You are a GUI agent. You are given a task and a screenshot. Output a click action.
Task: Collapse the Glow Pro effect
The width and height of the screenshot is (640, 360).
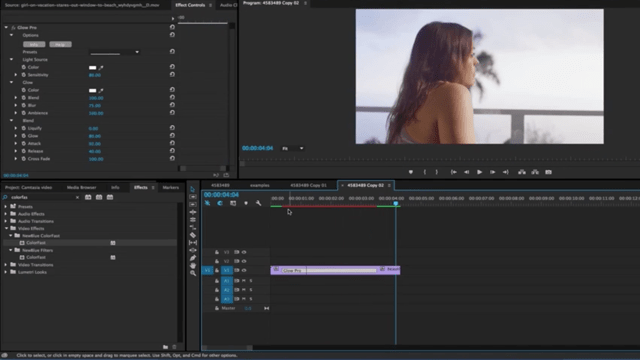point(6,27)
